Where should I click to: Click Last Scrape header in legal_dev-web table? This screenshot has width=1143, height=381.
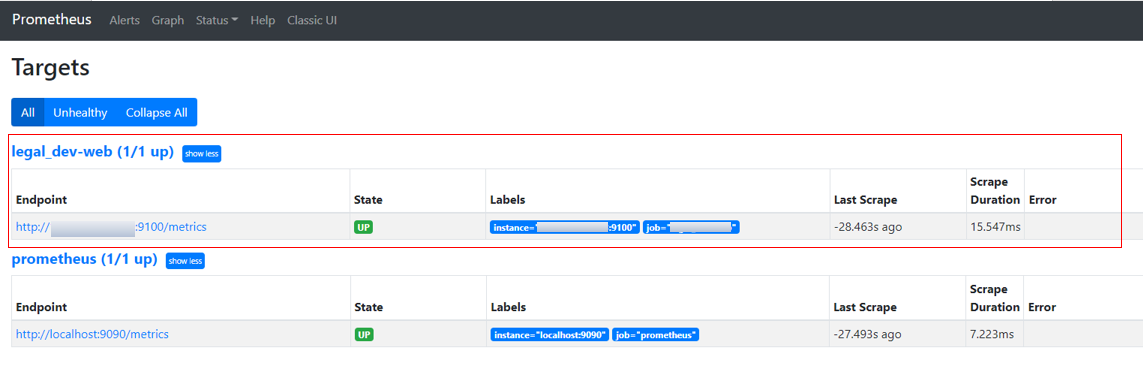pyautogui.click(x=865, y=200)
